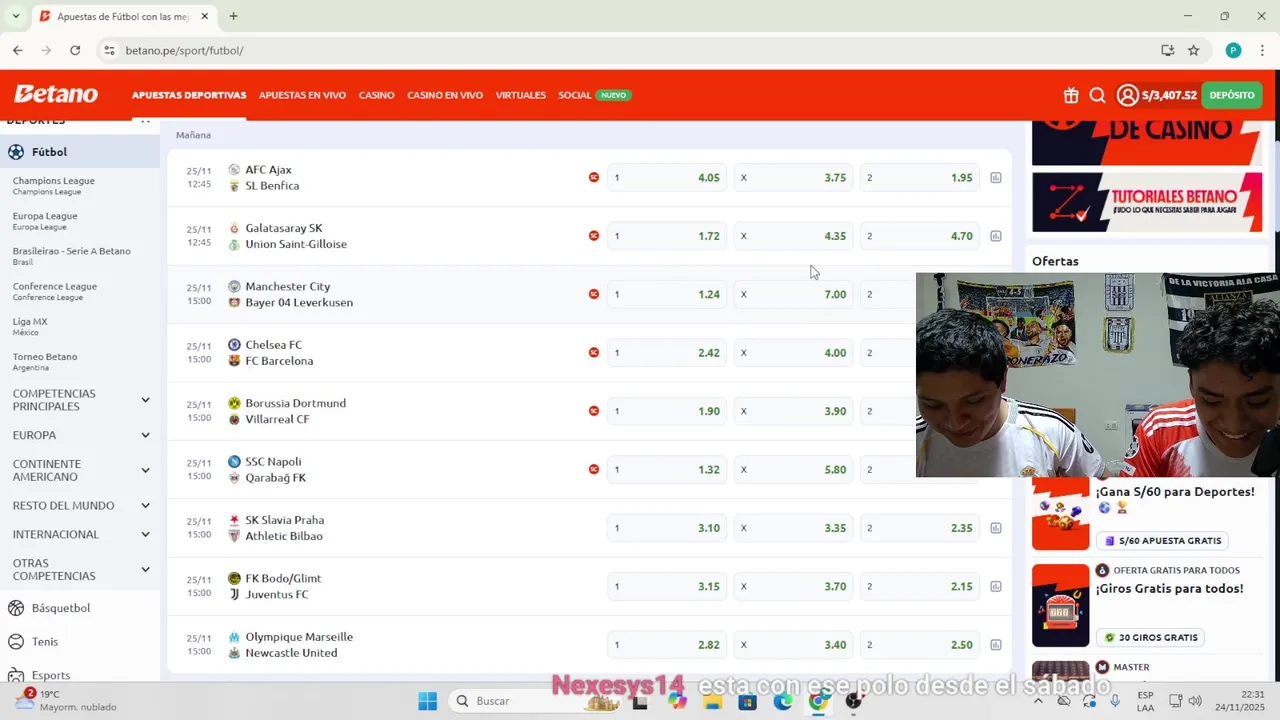Open Liga MX in sidebar
1280x720 pixels.
pyautogui.click(x=30, y=326)
